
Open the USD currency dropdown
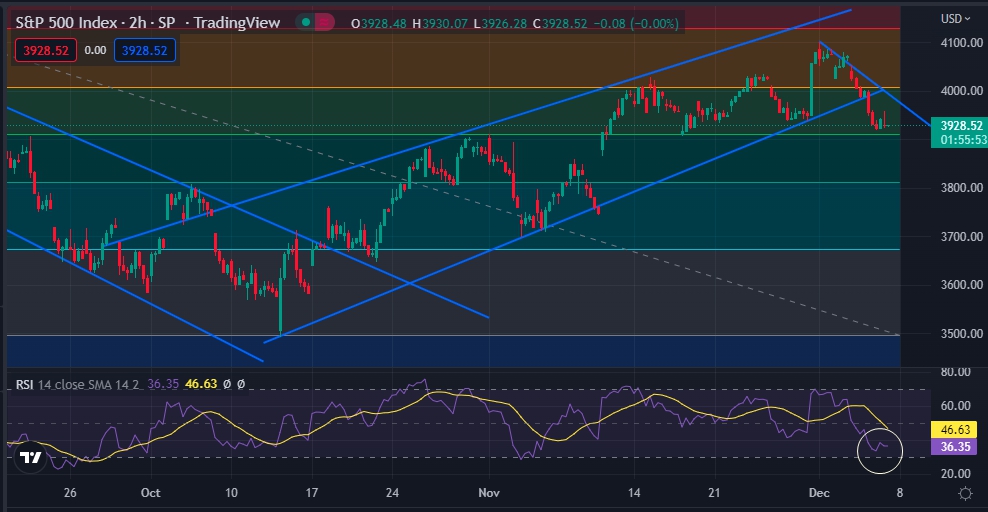tap(955, 19)
